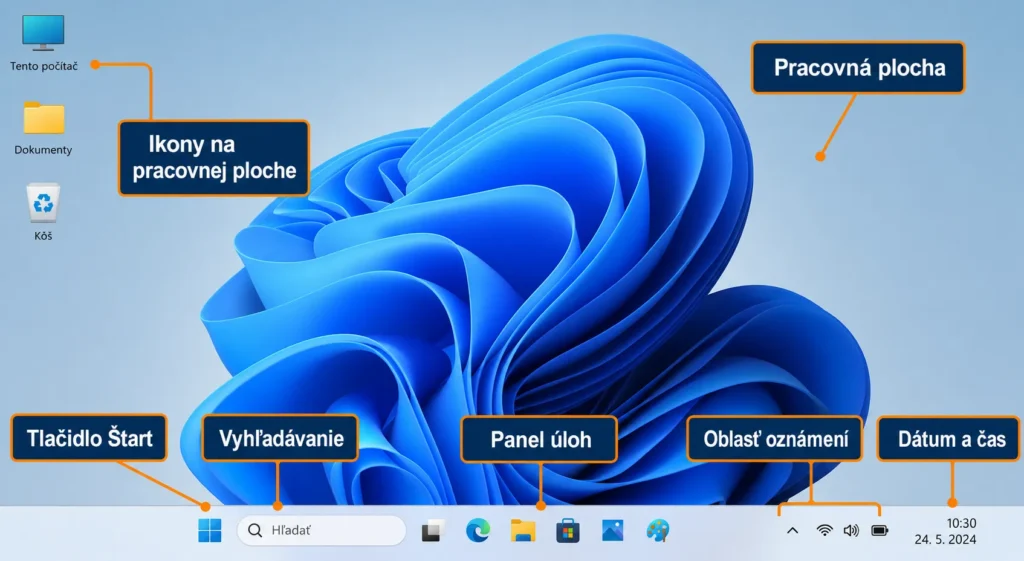1024x561 pixels.
Task: Open the clock showing 10:30
Action: pos(961,523)
